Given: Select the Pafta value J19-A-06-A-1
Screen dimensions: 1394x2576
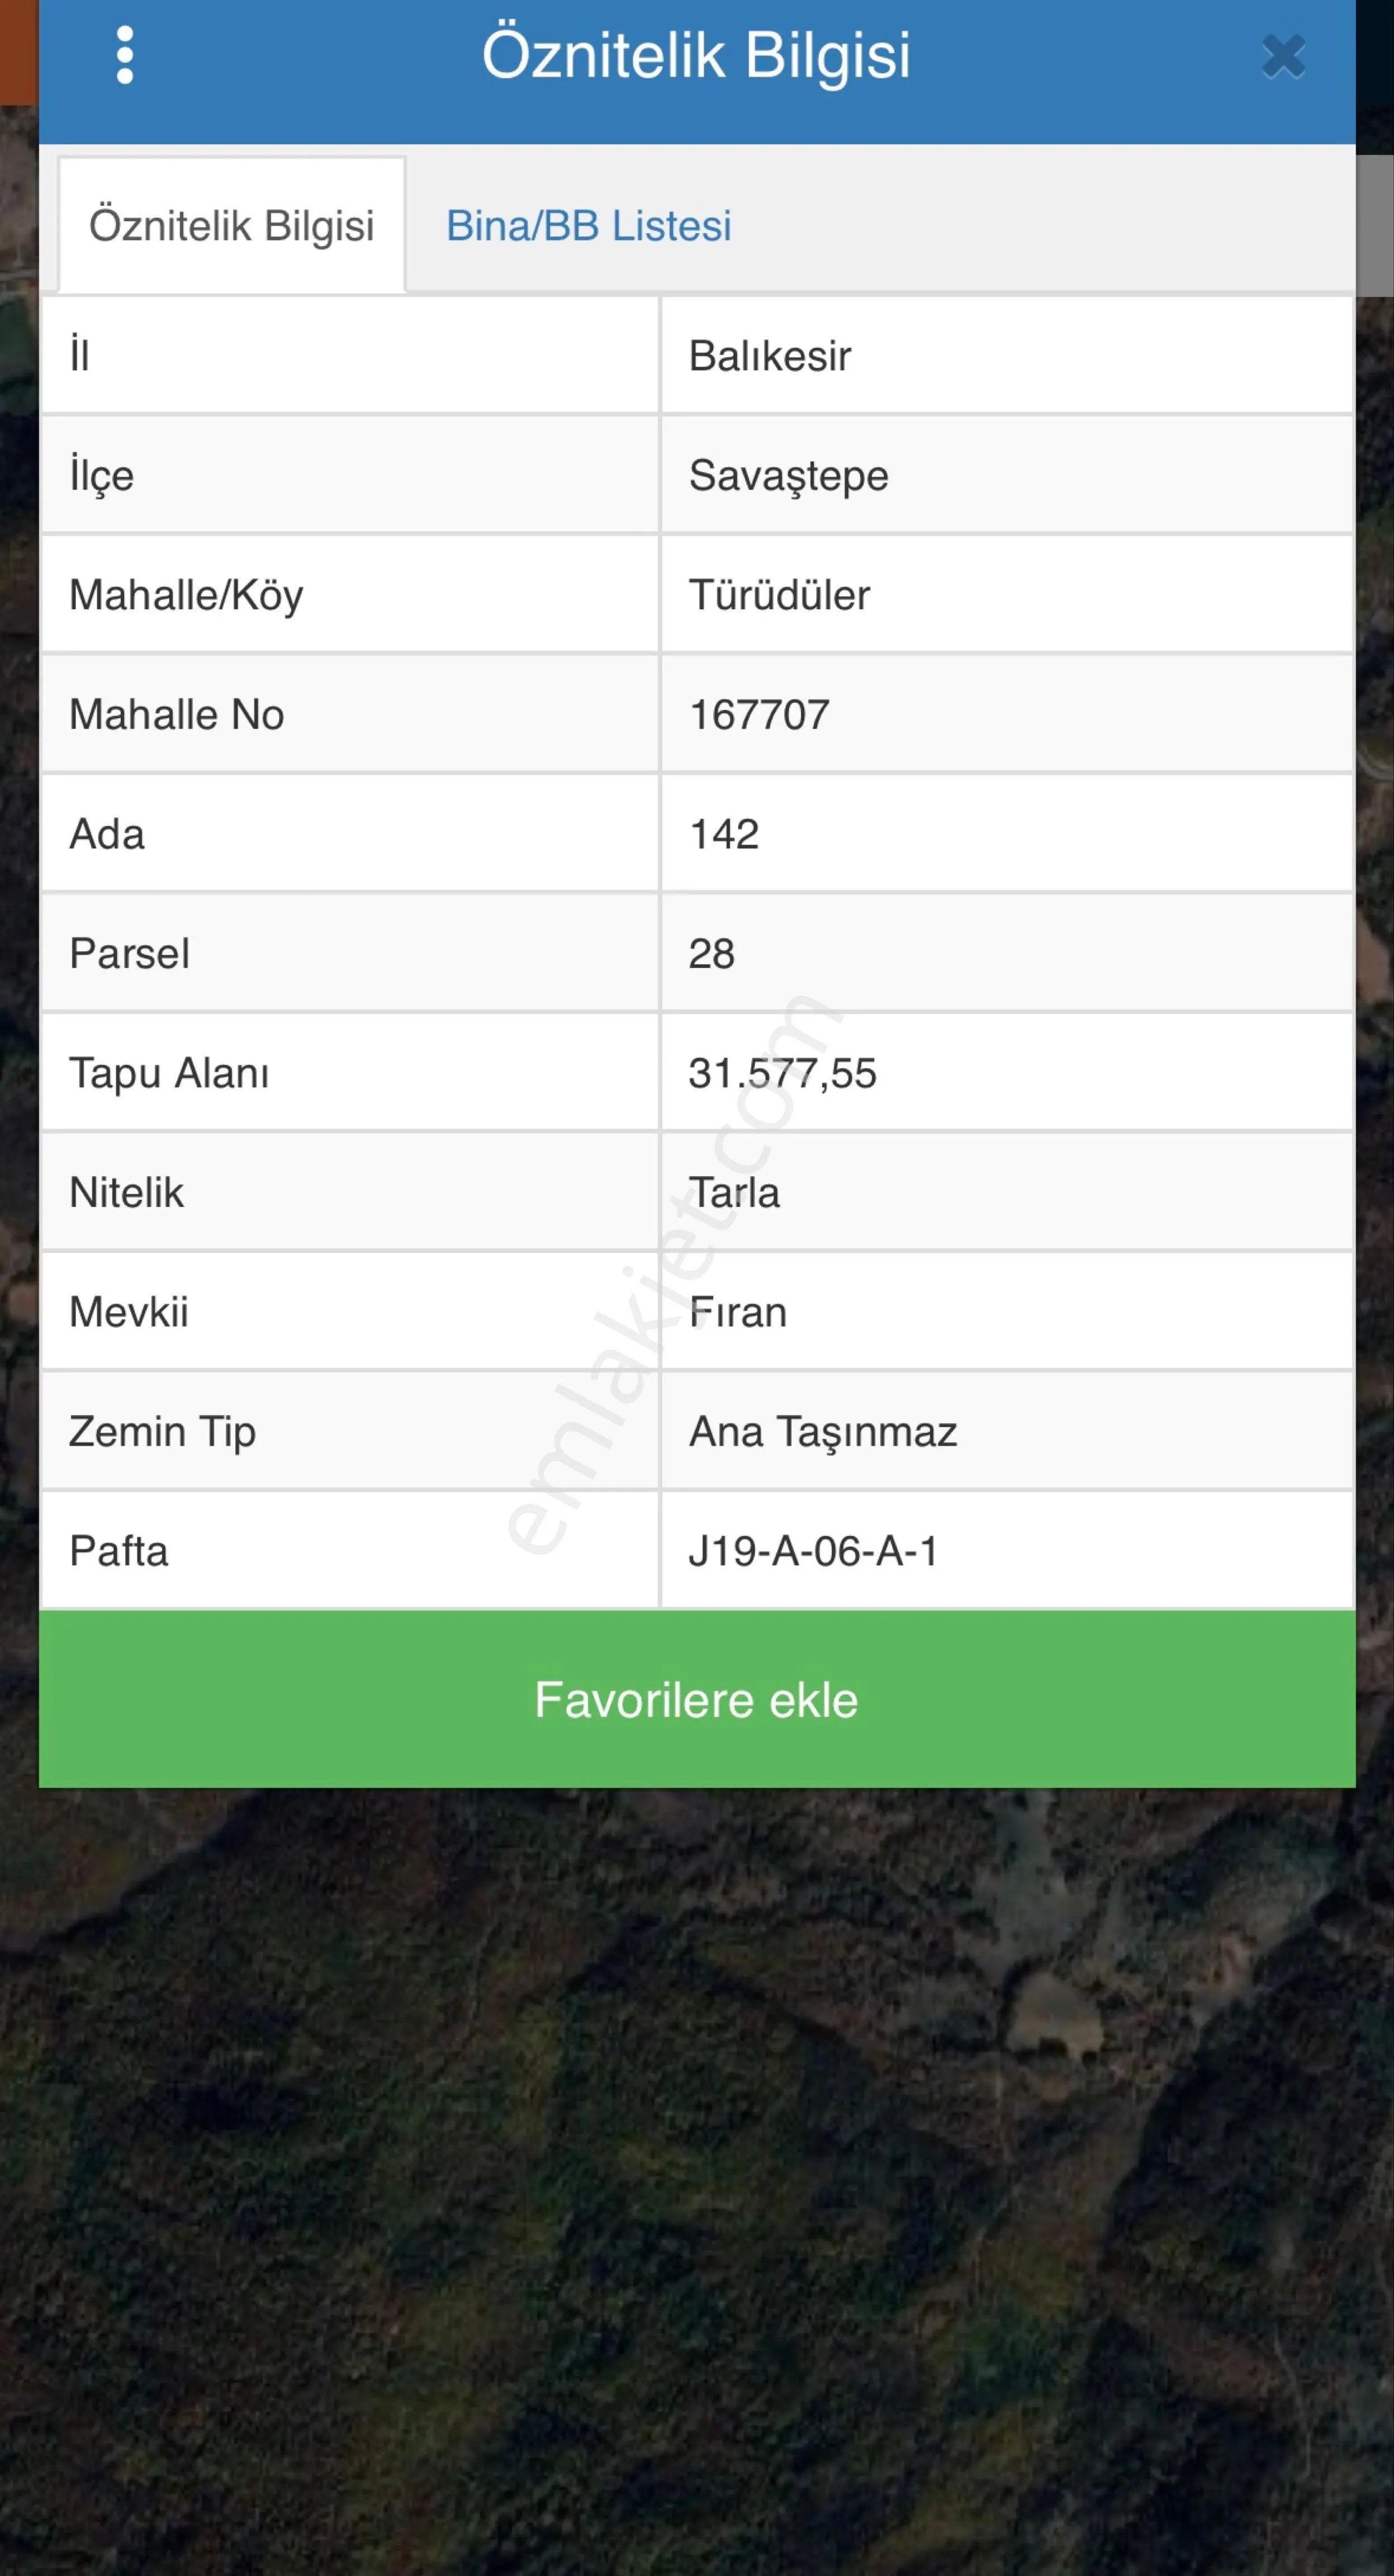Looking at the screenshot, I should (x=813, y=1552).
